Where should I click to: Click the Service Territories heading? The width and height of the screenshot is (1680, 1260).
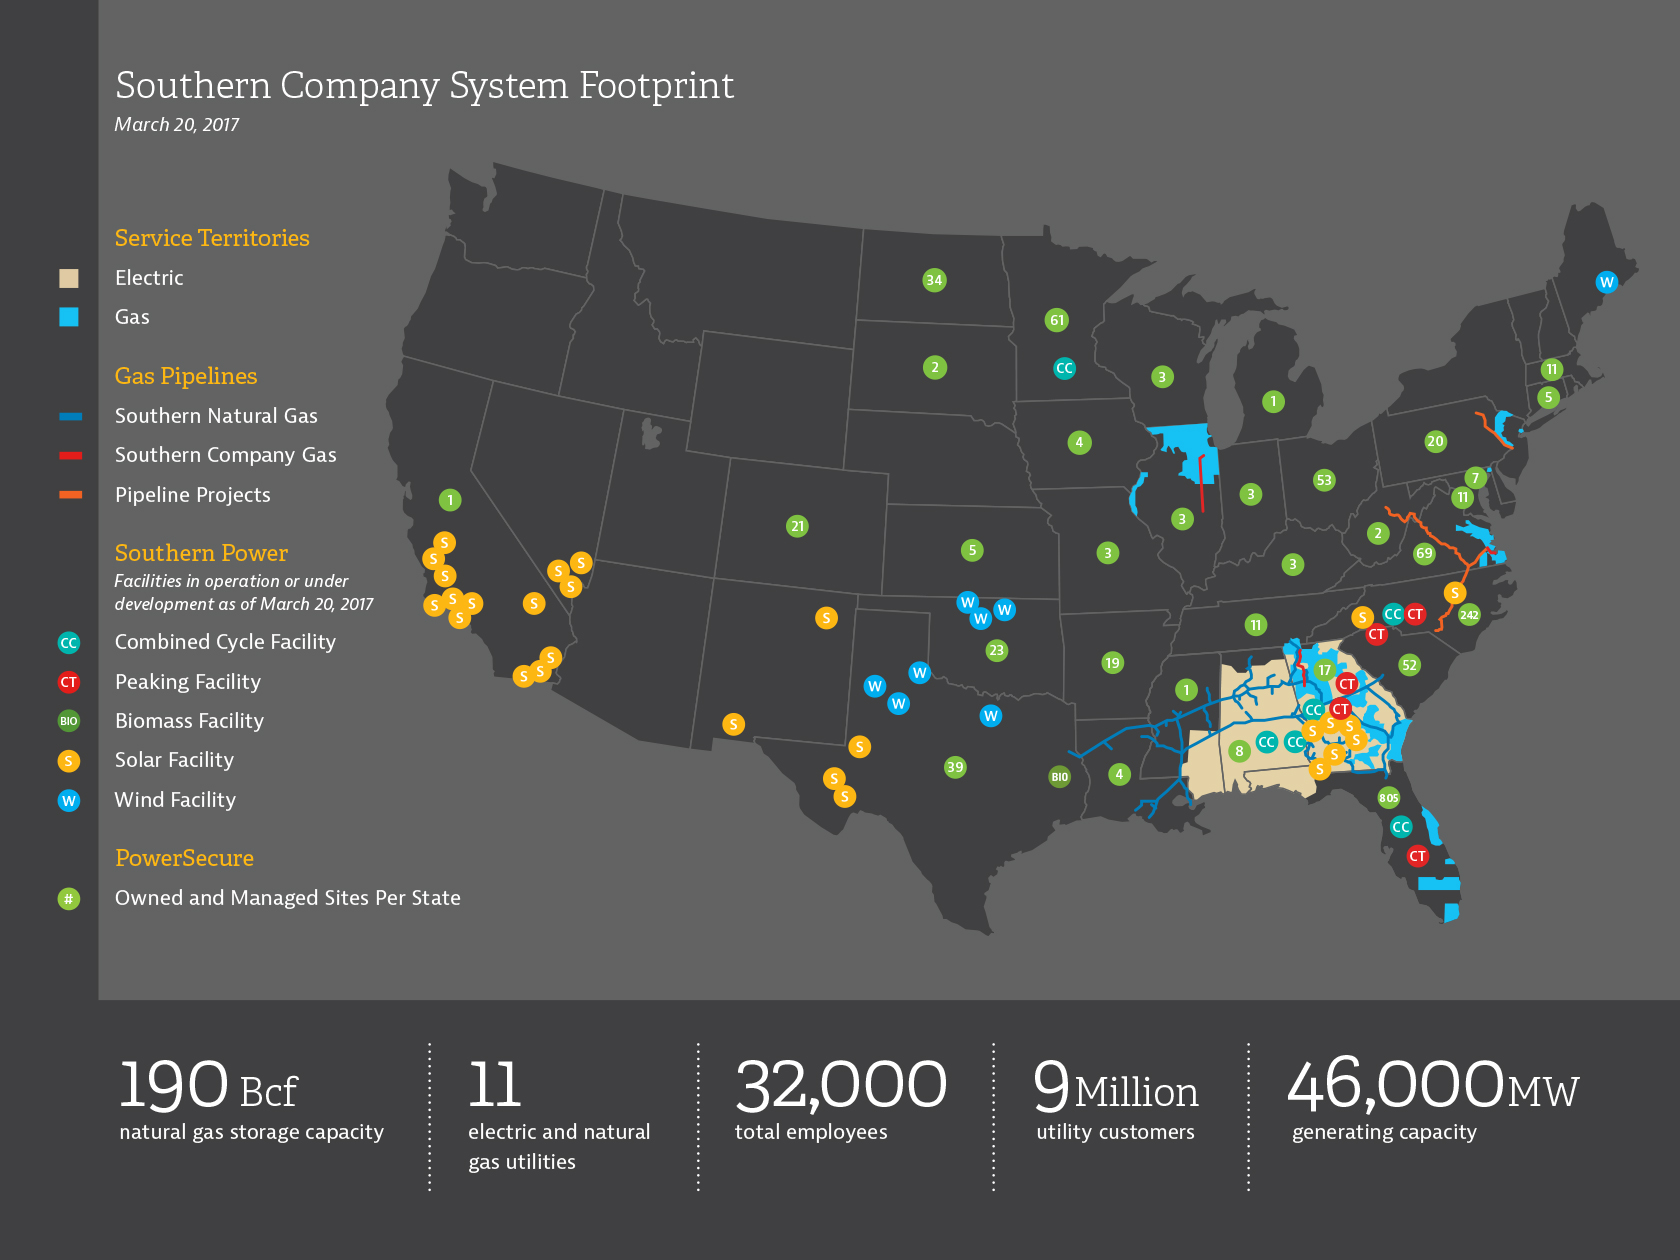[x=212, y=238]
